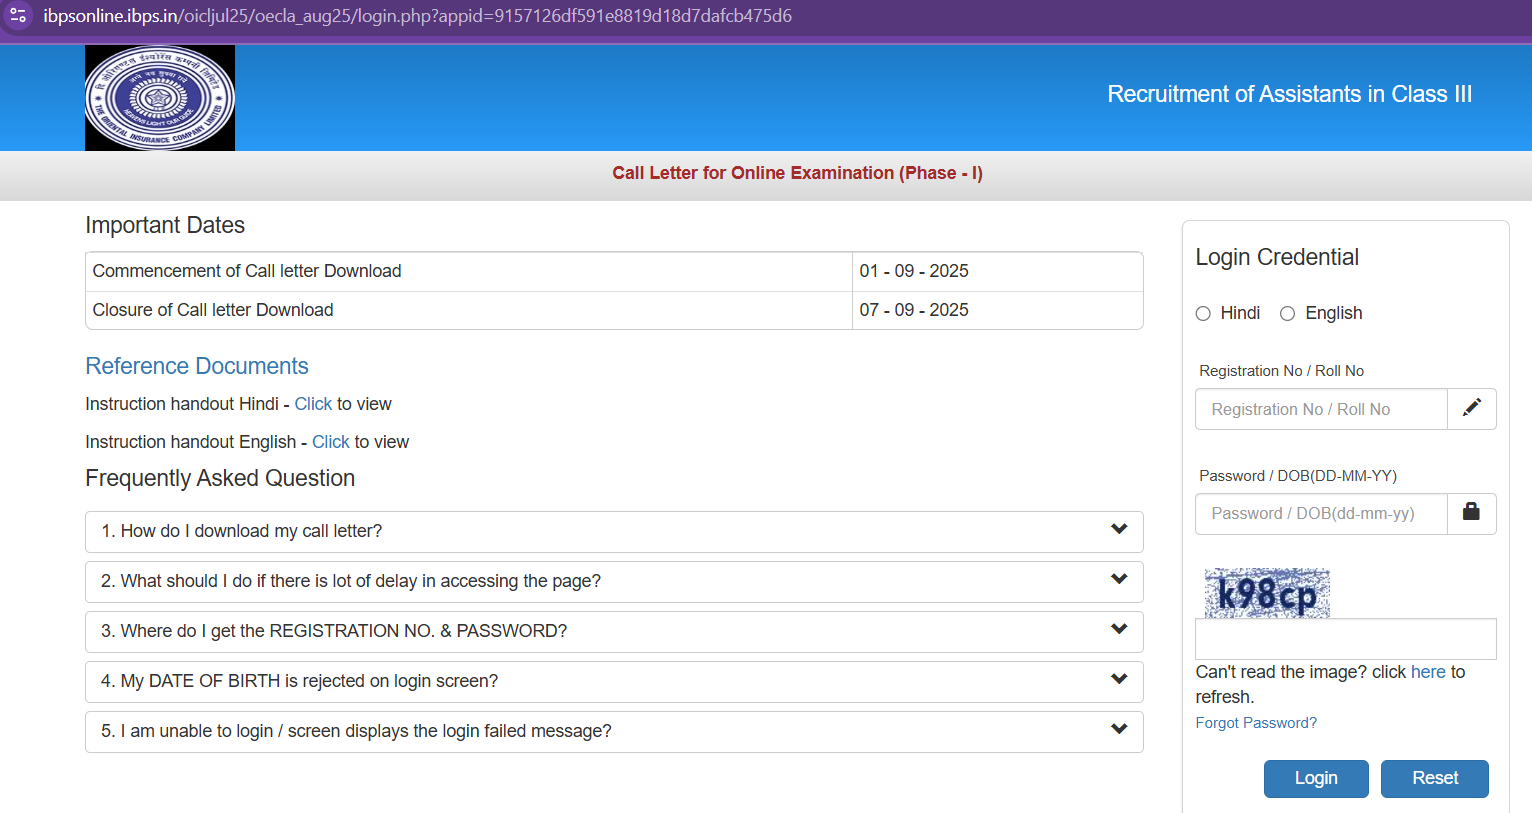Image resolution: width=1532 pixels, height=813 pixels.
Task: Click the Login button
Action: pos(1316,778)
